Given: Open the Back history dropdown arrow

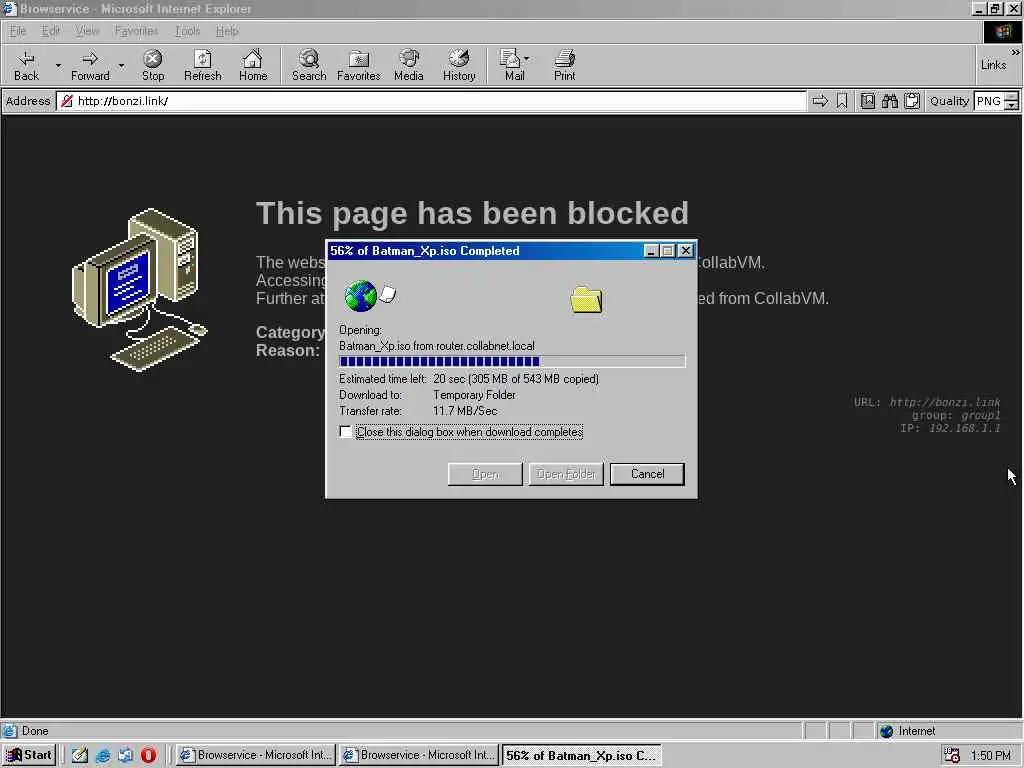Looking at the screenshot, I should point(57,65).
